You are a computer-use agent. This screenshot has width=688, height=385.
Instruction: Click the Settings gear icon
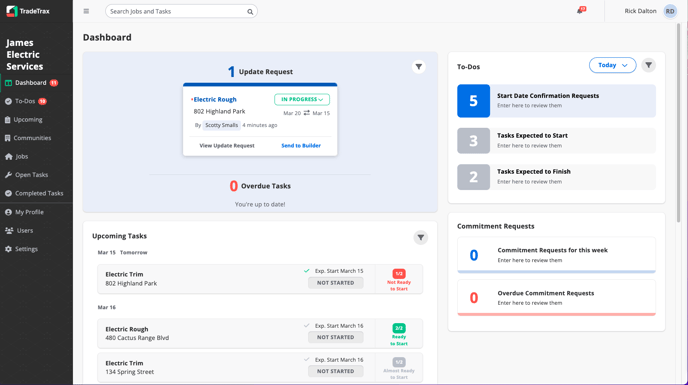(x=8, y=249)
